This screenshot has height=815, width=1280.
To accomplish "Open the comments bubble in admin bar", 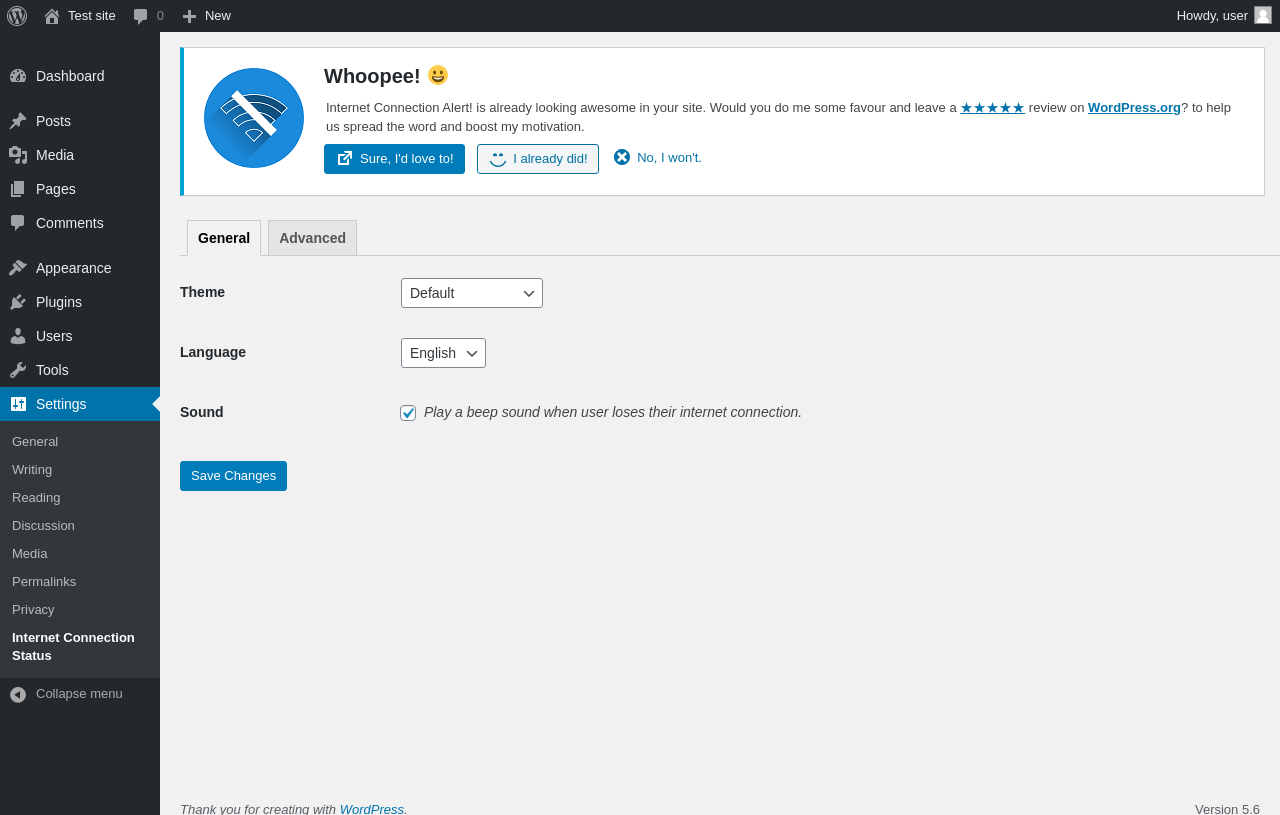I will point(140,16).
